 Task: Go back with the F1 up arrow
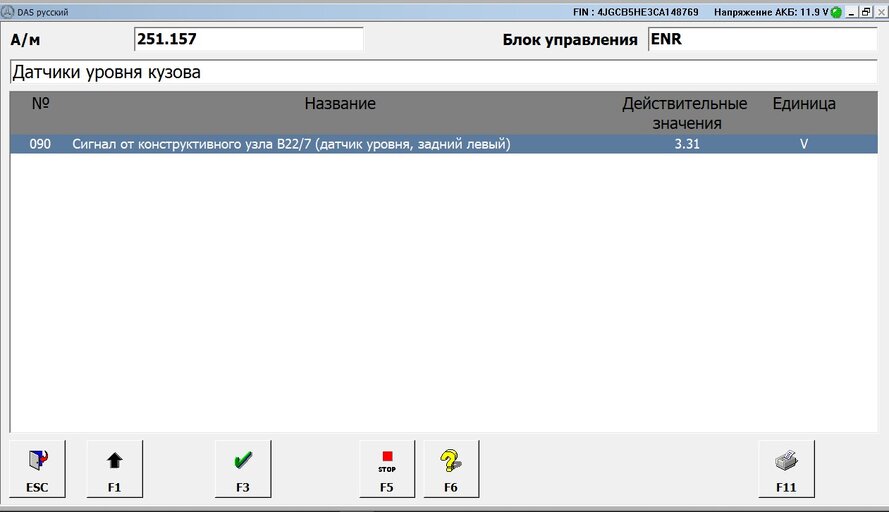coord(115,469)
